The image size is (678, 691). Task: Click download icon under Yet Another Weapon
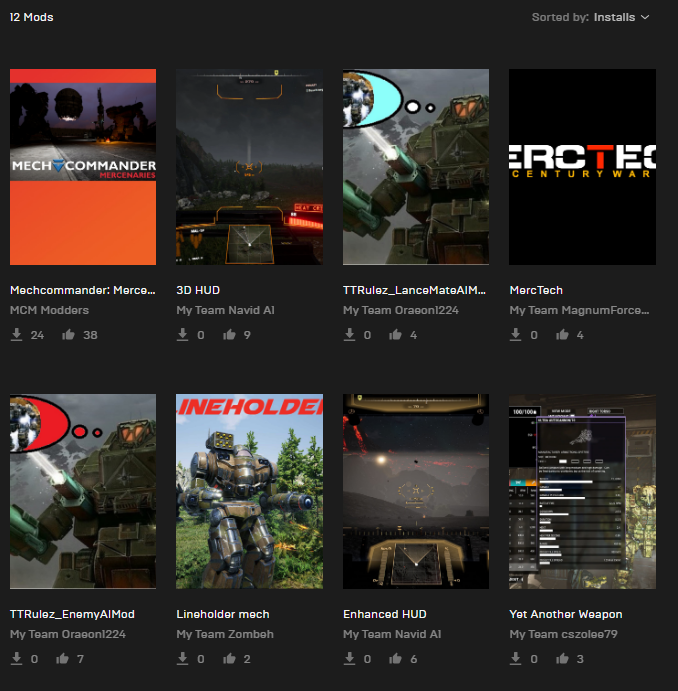click(516, 659)
